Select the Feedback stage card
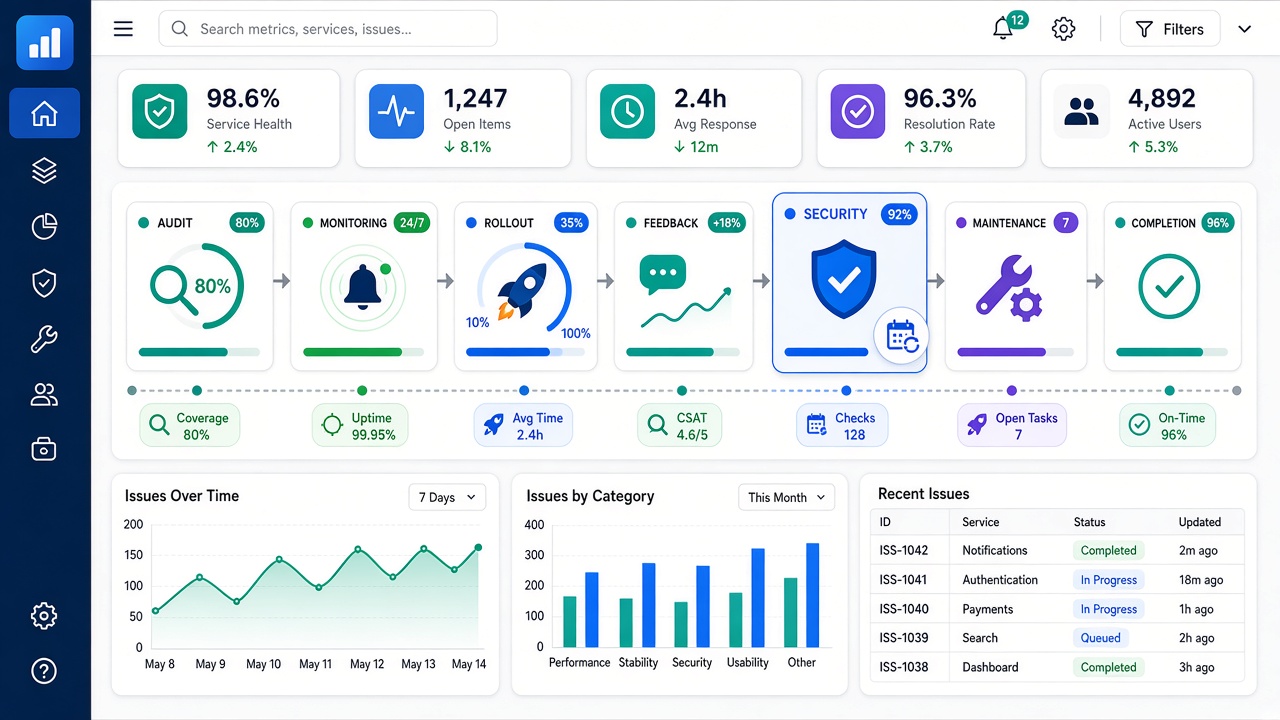 tap(684, 286)
